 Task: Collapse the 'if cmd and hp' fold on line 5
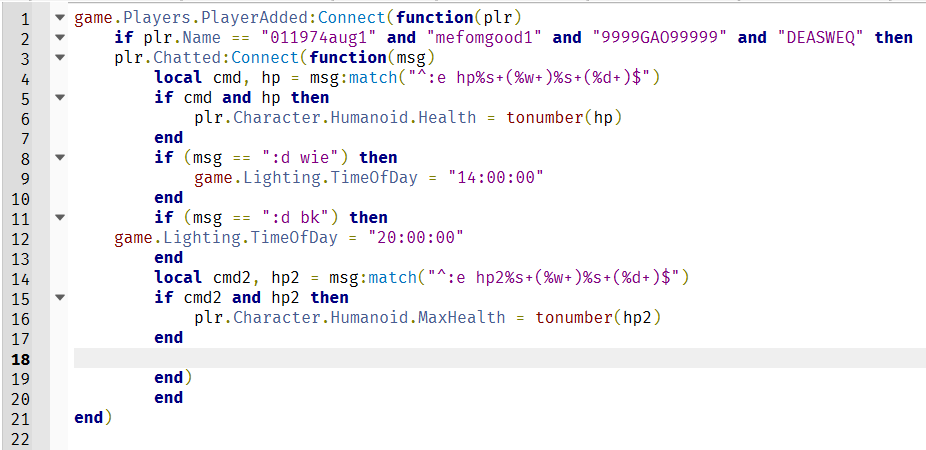(x=59, y=97)
